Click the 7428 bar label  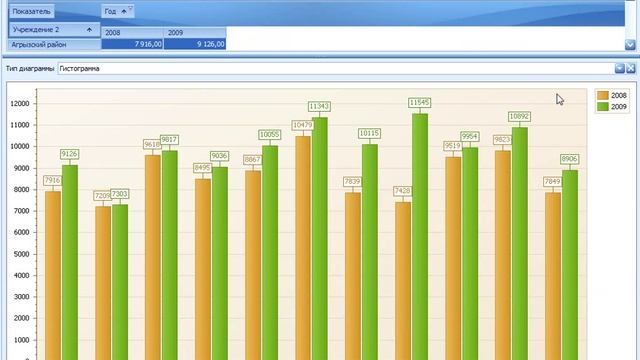[403, 191]
